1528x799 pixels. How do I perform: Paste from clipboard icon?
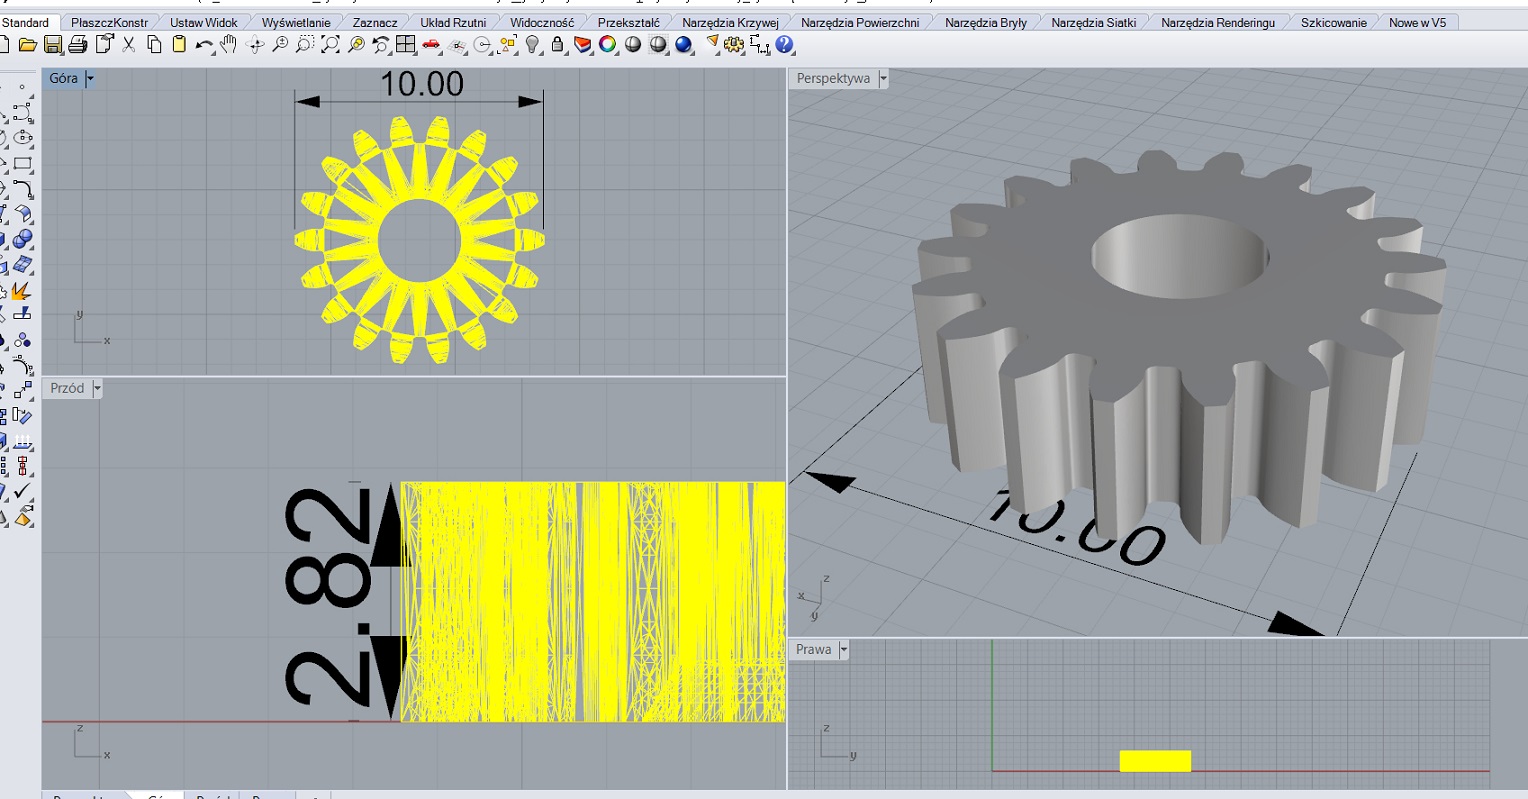179,44
